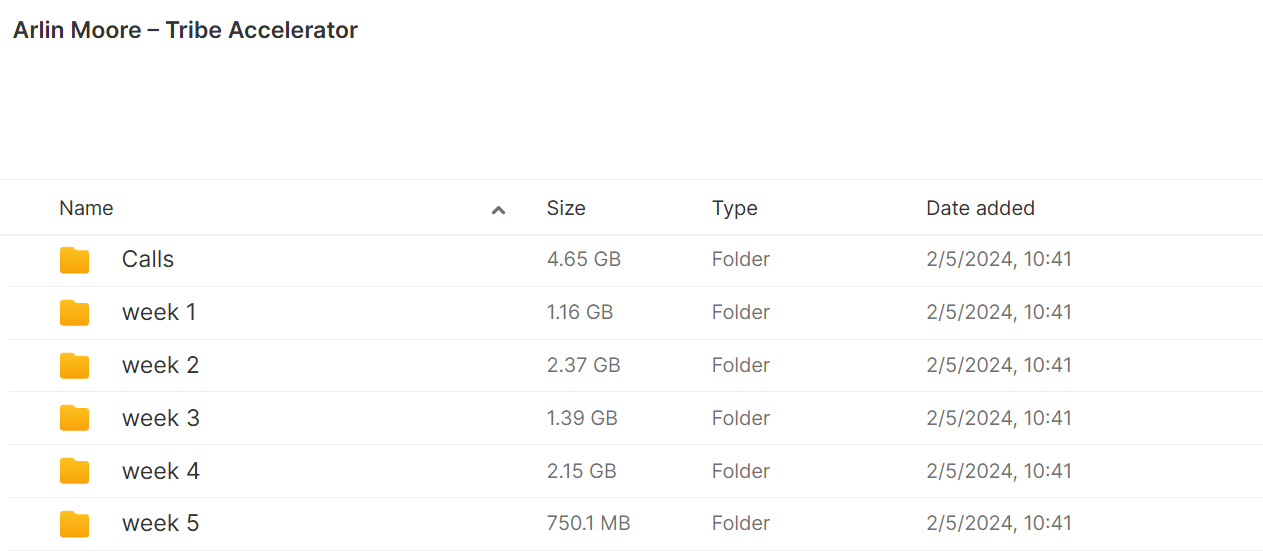Click the 4.65 GB size of Calls
Image resolution: width=1263 pixels, height=552 pixels.
[x=584, y=259]
